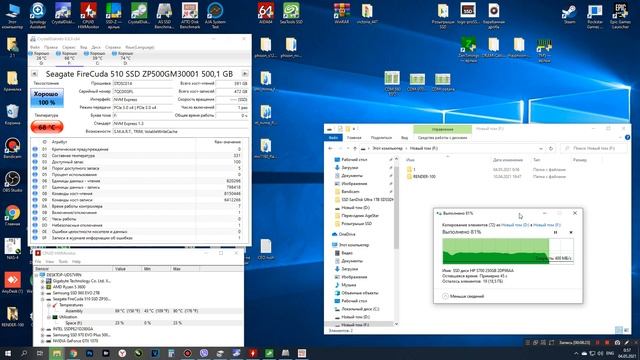Click the Bandicam screenshot camera icon
This screenshot has height=360, width=640.
tap(617, 343)
